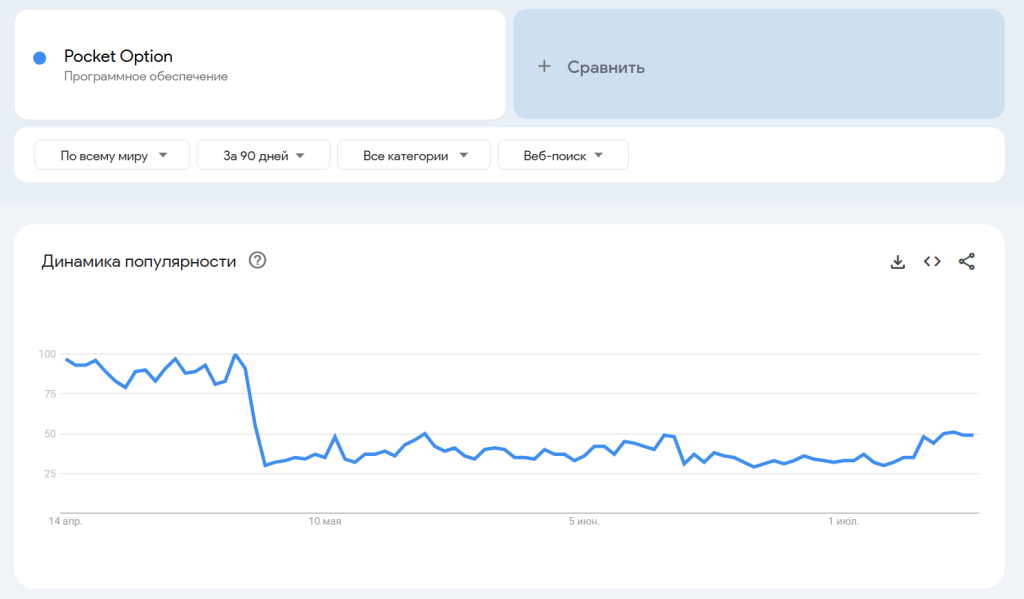1024x599 pixels.
Task: Click the blue dot beside Pocket Option
Action: (40, 58)
